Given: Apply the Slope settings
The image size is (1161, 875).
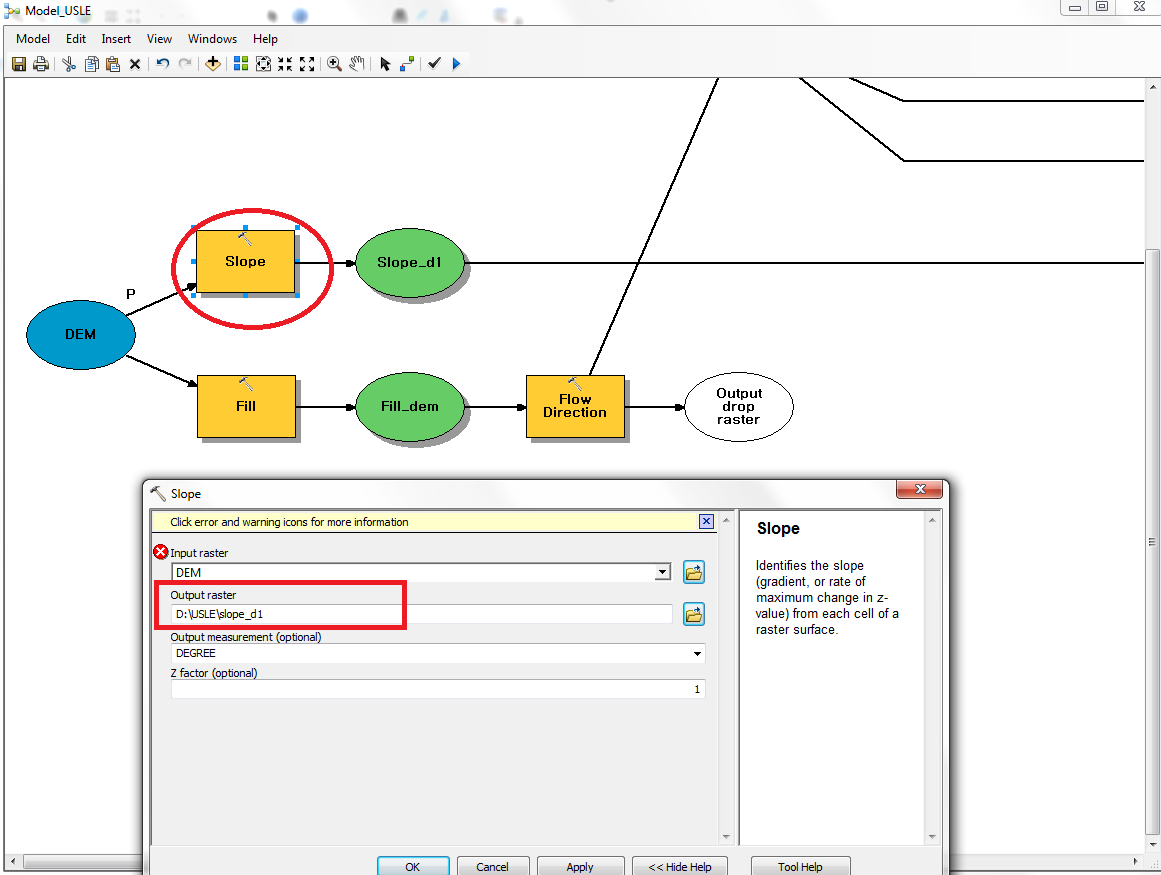Looking at the screenshot, I should click(x=580, y=866).
